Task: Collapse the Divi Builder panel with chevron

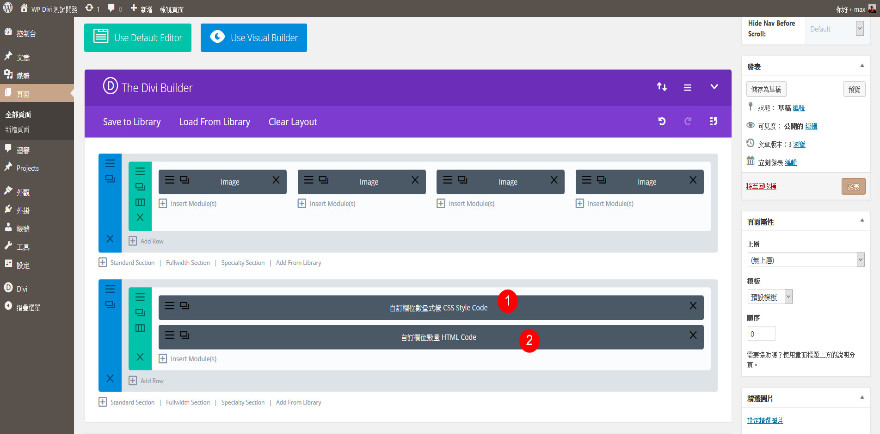Action: (714, 87)
